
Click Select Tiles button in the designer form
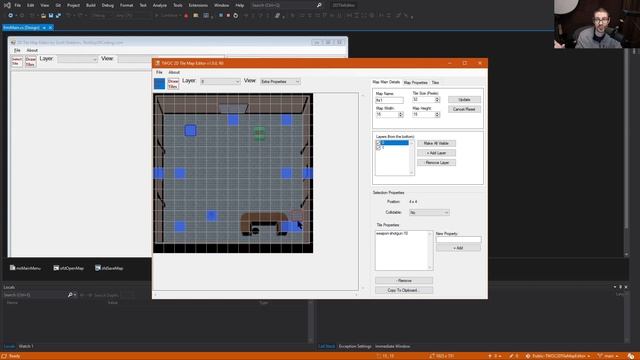coord(17,61)
